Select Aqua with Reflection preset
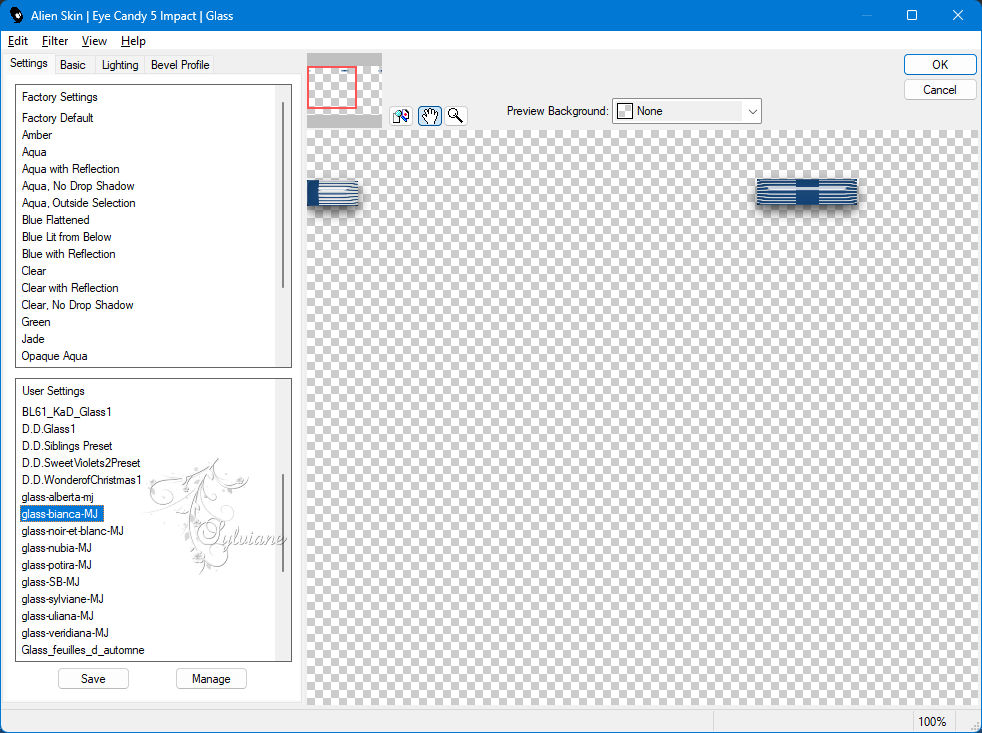The height and width of the screenshot is (733, 982). [x=70, y=169]
